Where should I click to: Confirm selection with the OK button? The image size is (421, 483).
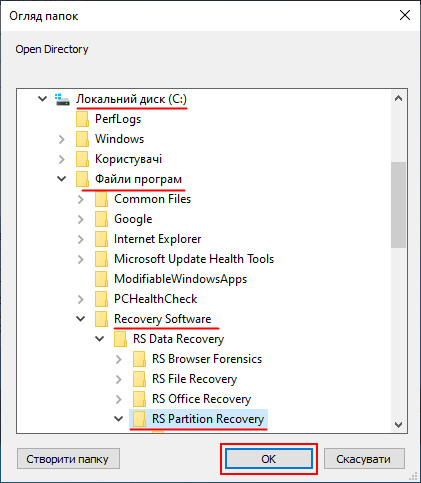(269, 459)
